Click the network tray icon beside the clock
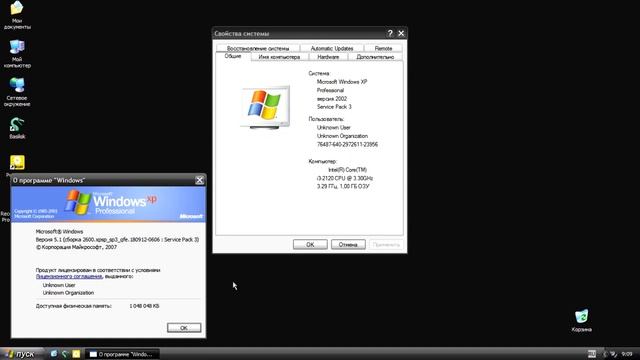 coord(613,354)
